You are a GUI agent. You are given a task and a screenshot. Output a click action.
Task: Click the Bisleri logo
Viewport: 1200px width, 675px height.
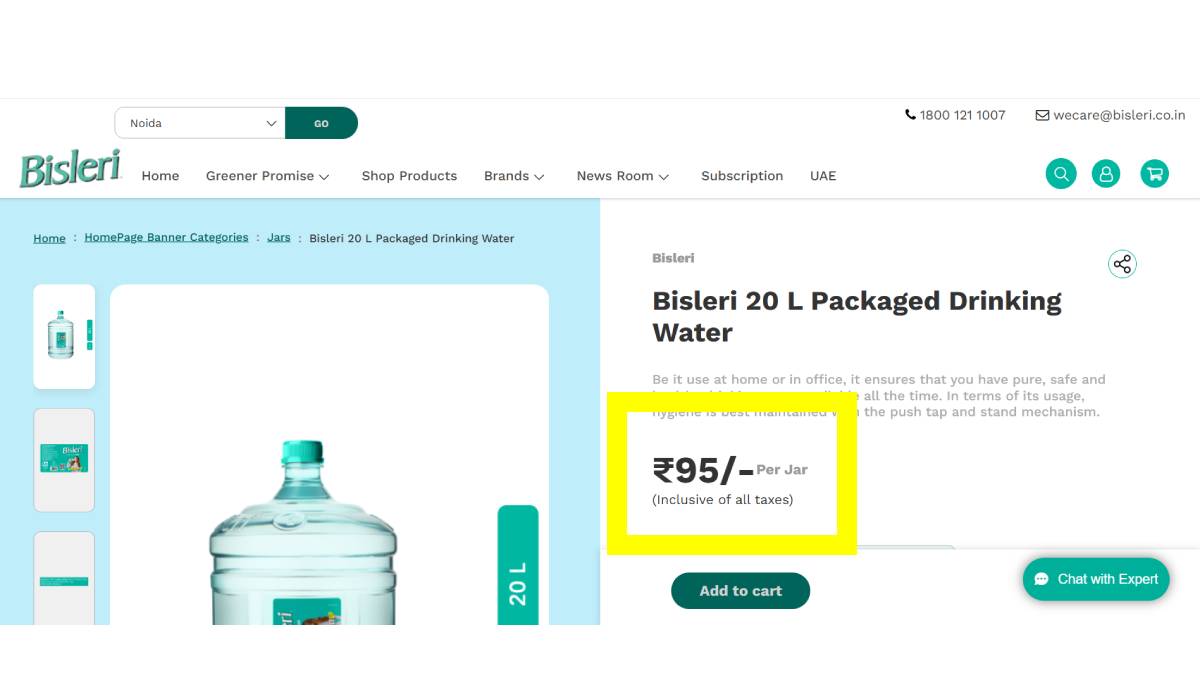70,170
